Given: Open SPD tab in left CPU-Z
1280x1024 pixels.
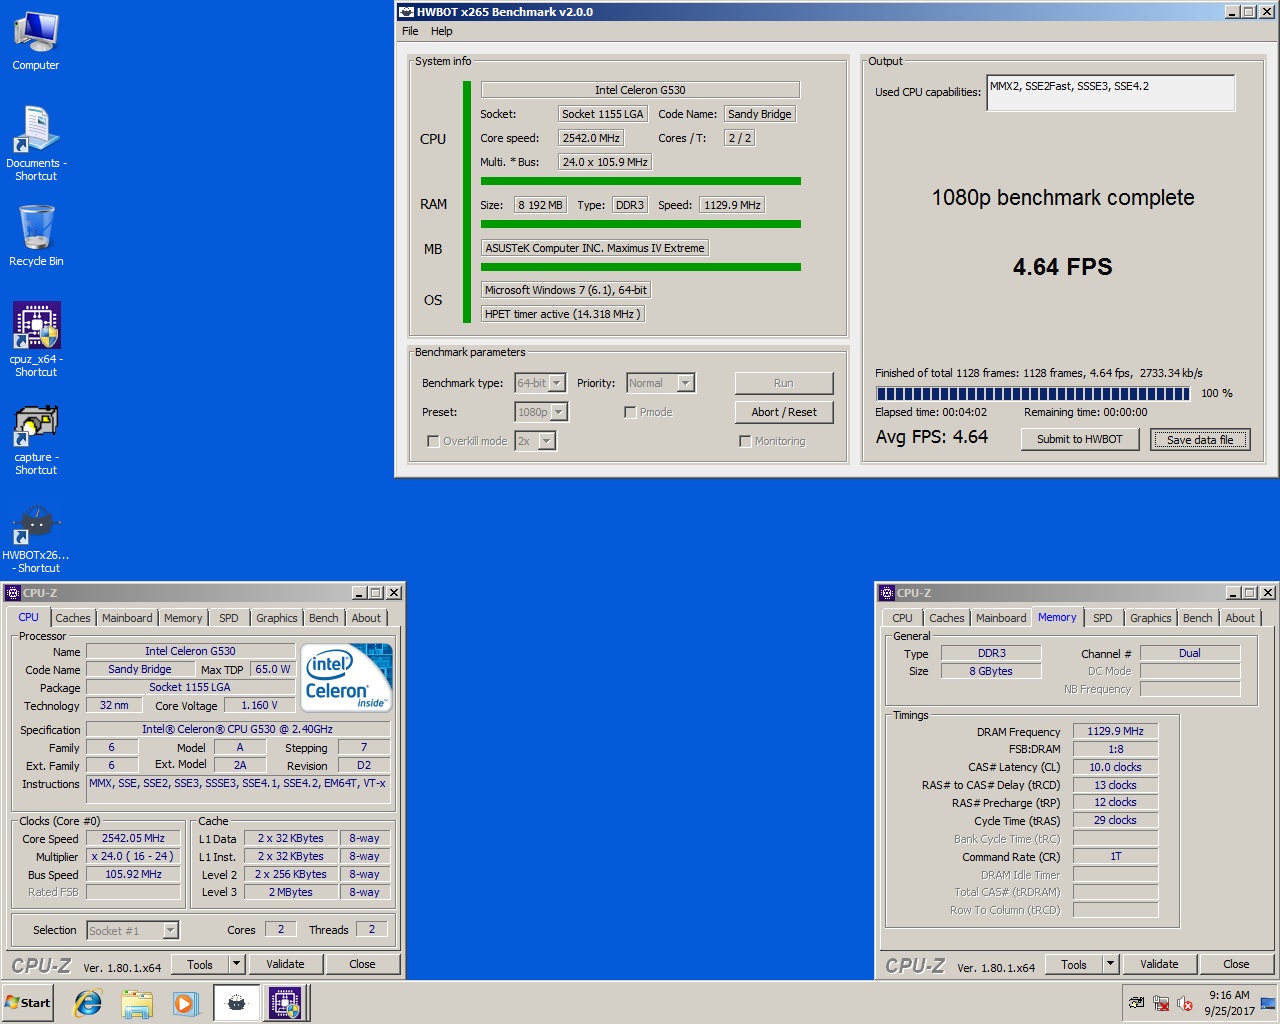Looking at the screenshot, I should click(229, 618).
